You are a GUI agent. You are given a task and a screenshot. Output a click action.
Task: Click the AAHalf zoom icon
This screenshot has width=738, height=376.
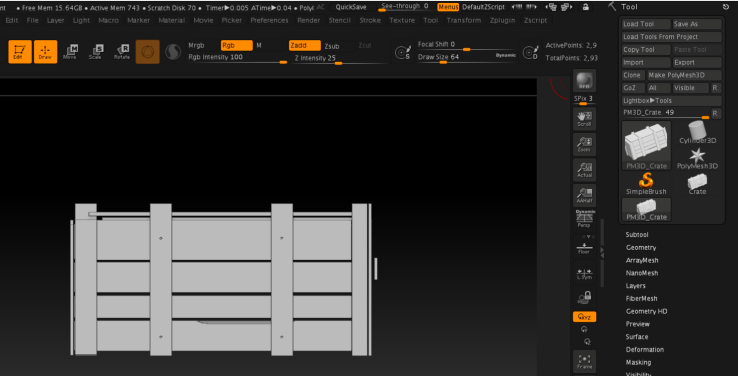(x=584, y=195)
